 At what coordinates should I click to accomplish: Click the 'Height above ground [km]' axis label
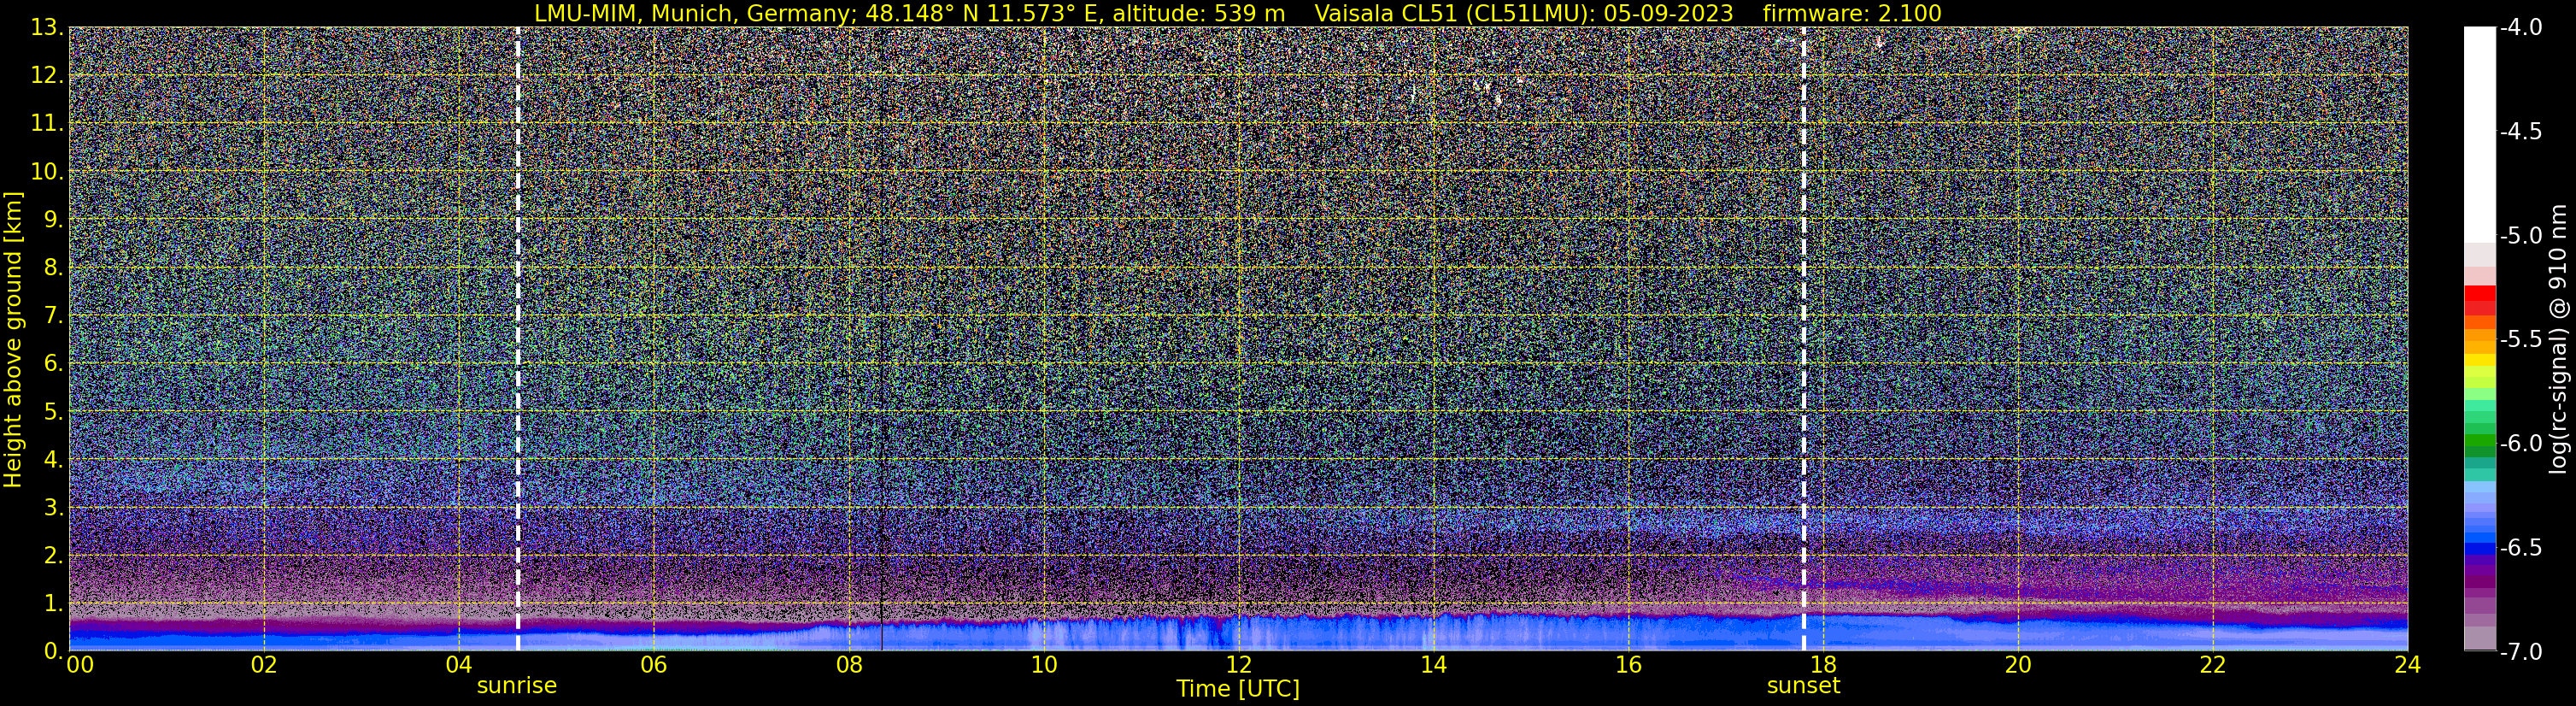[x=13, y=340]
